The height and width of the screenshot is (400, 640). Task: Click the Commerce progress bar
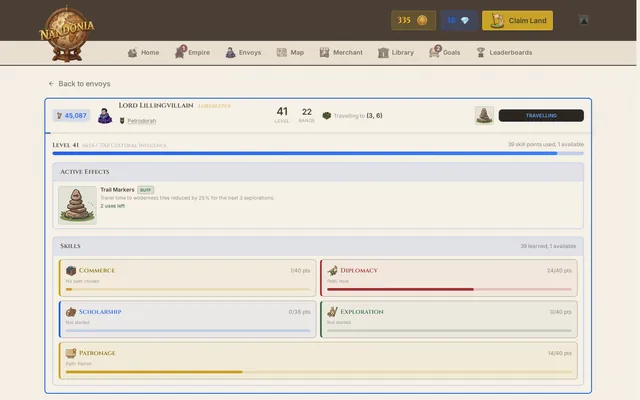(x=188, y=289)
